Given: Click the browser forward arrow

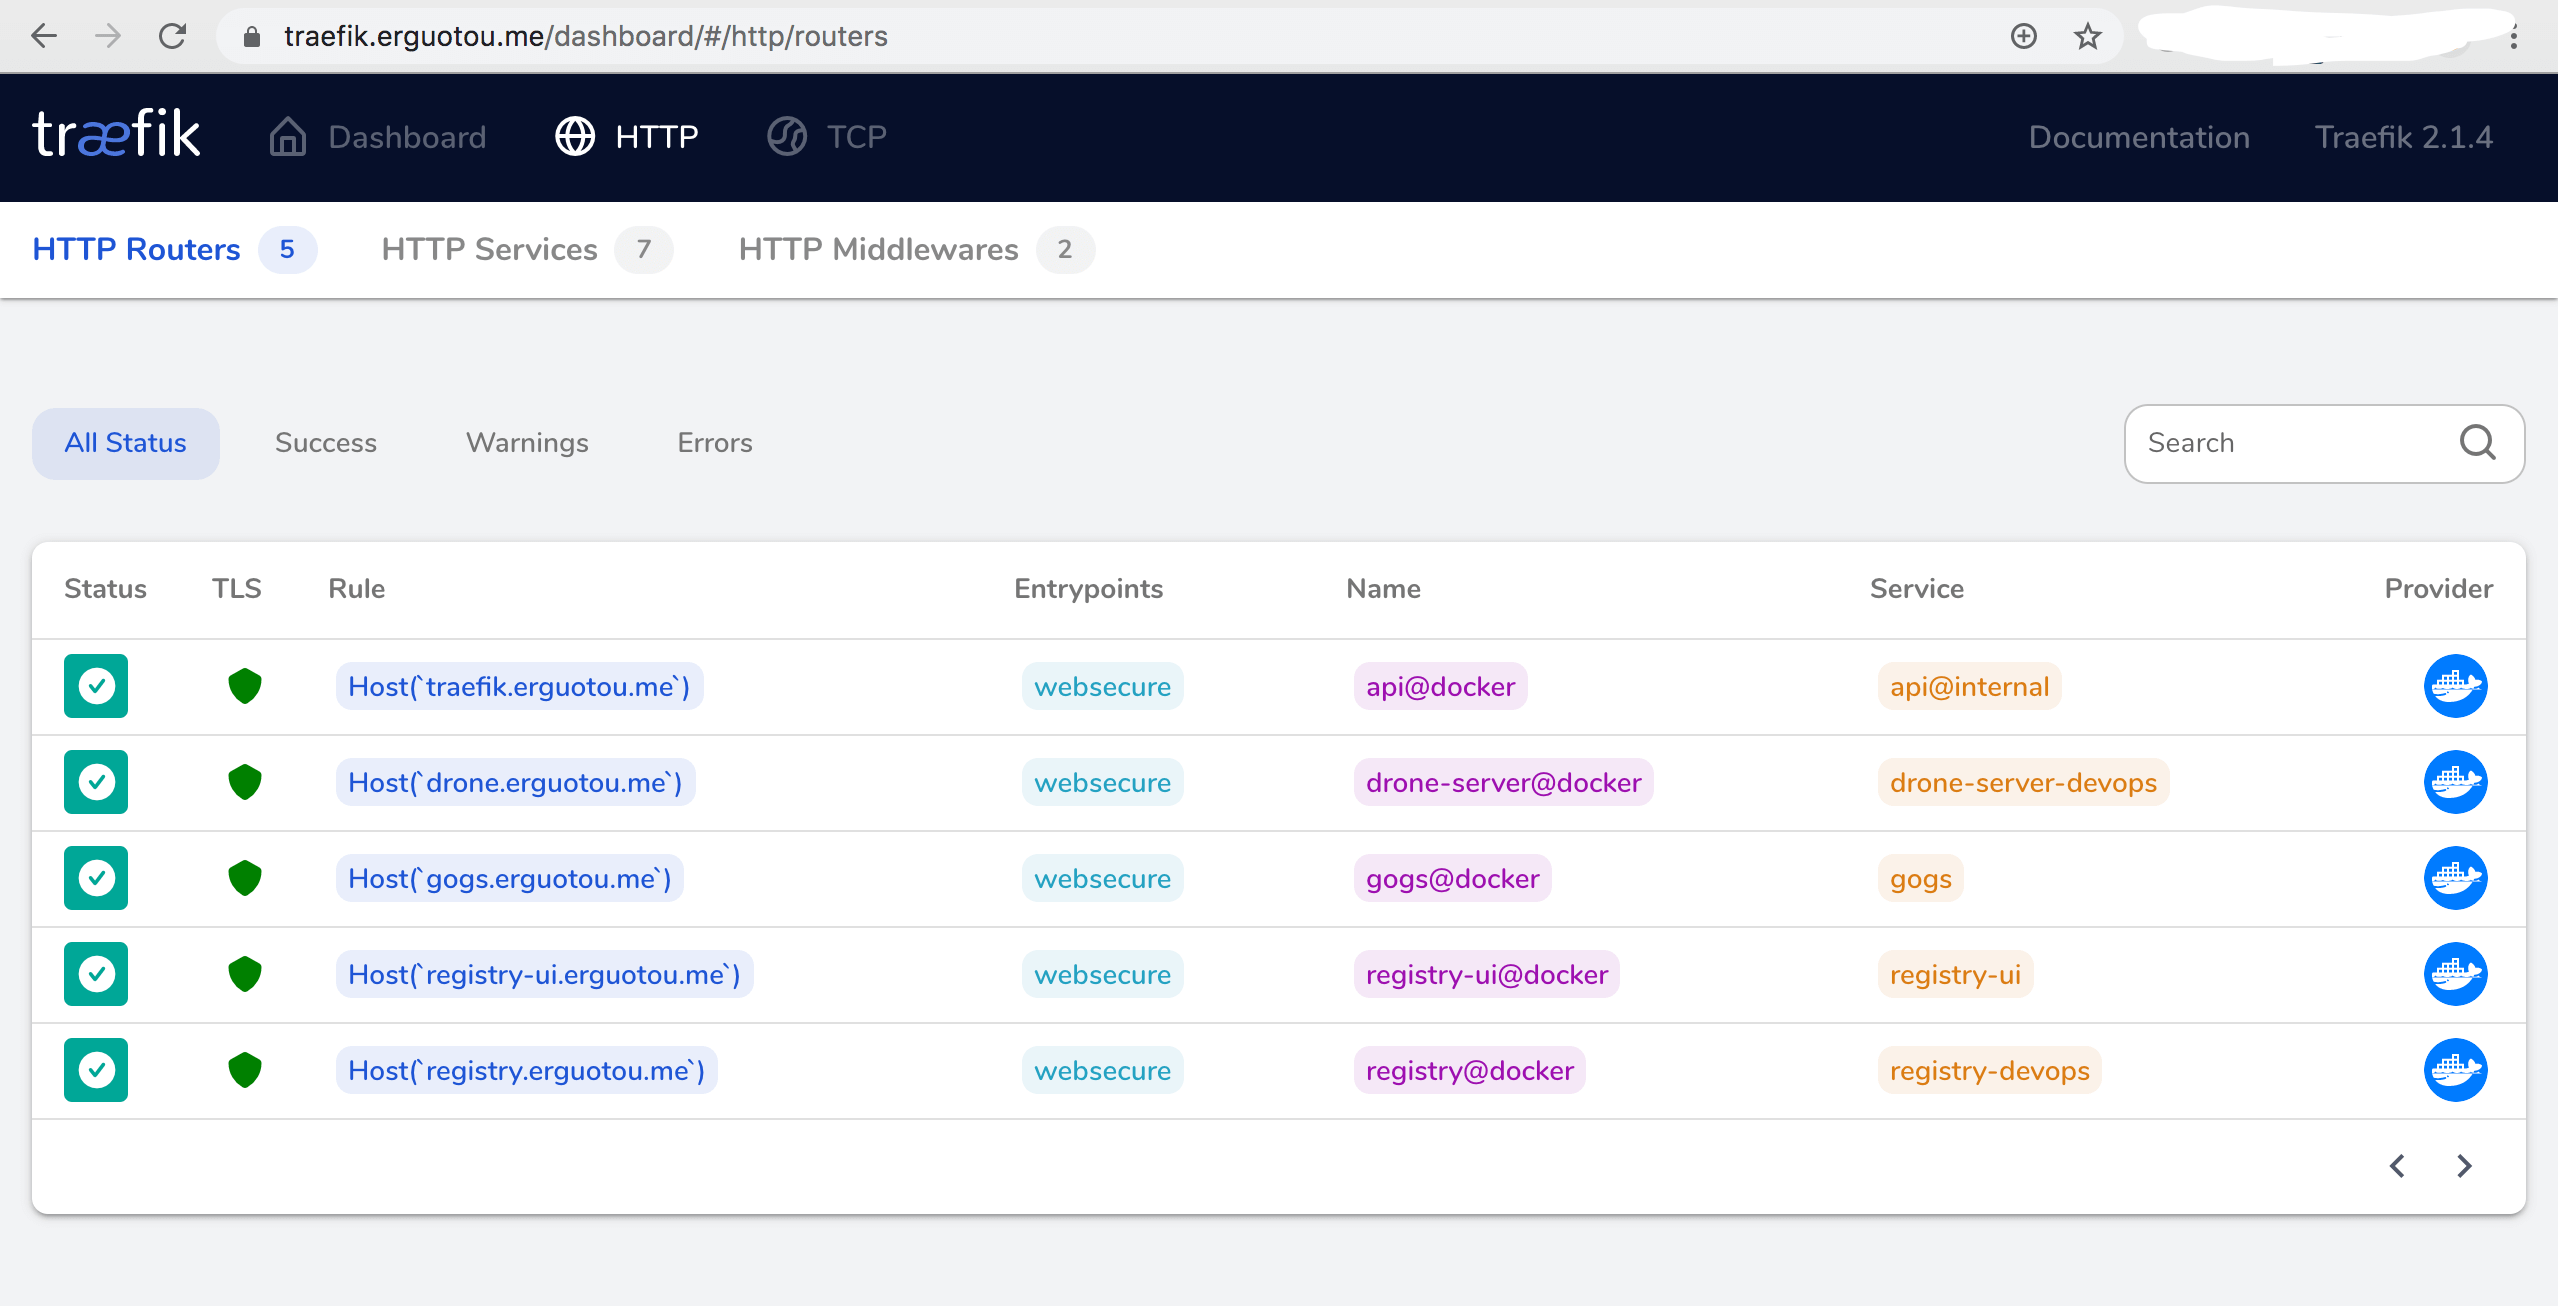Looking at the screenshot, I should [108, 36].
